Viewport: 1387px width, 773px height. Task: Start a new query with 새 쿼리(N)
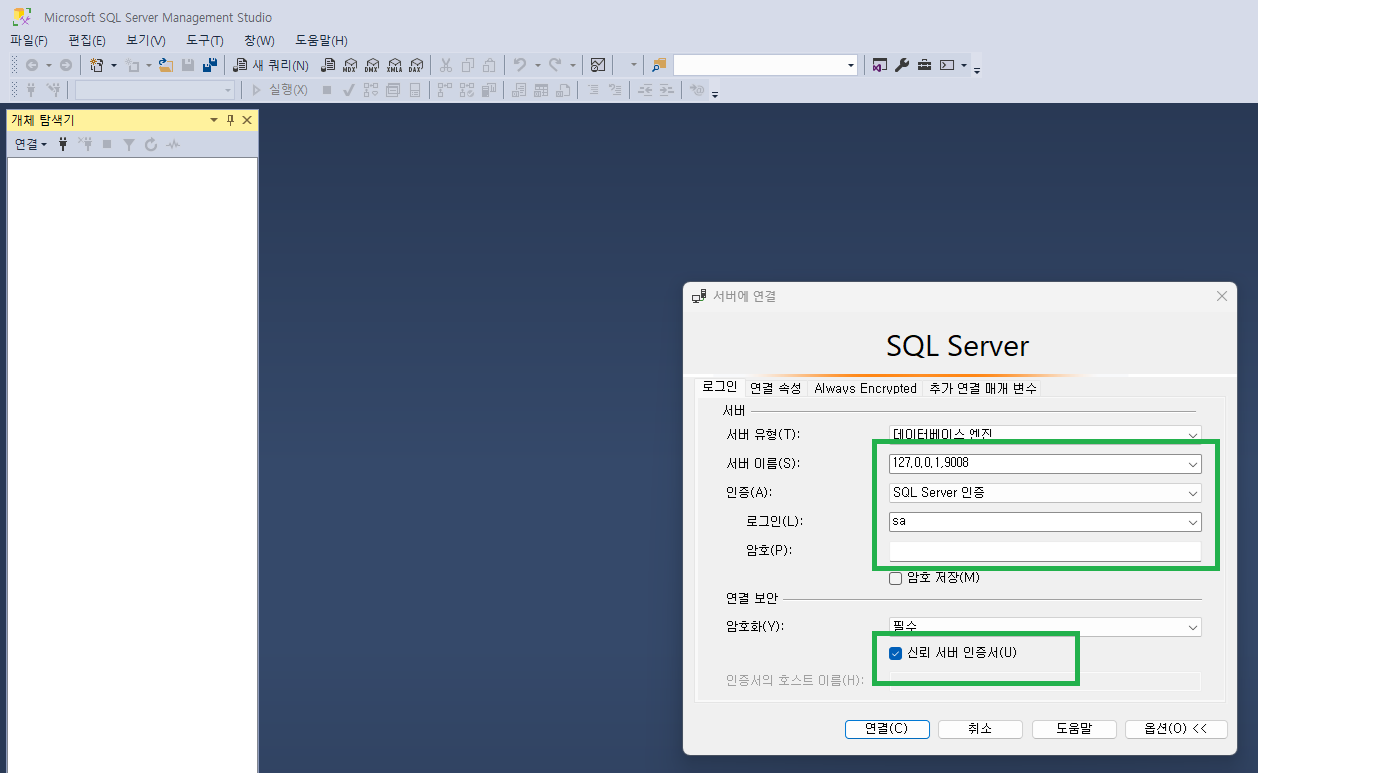[271, 65]
